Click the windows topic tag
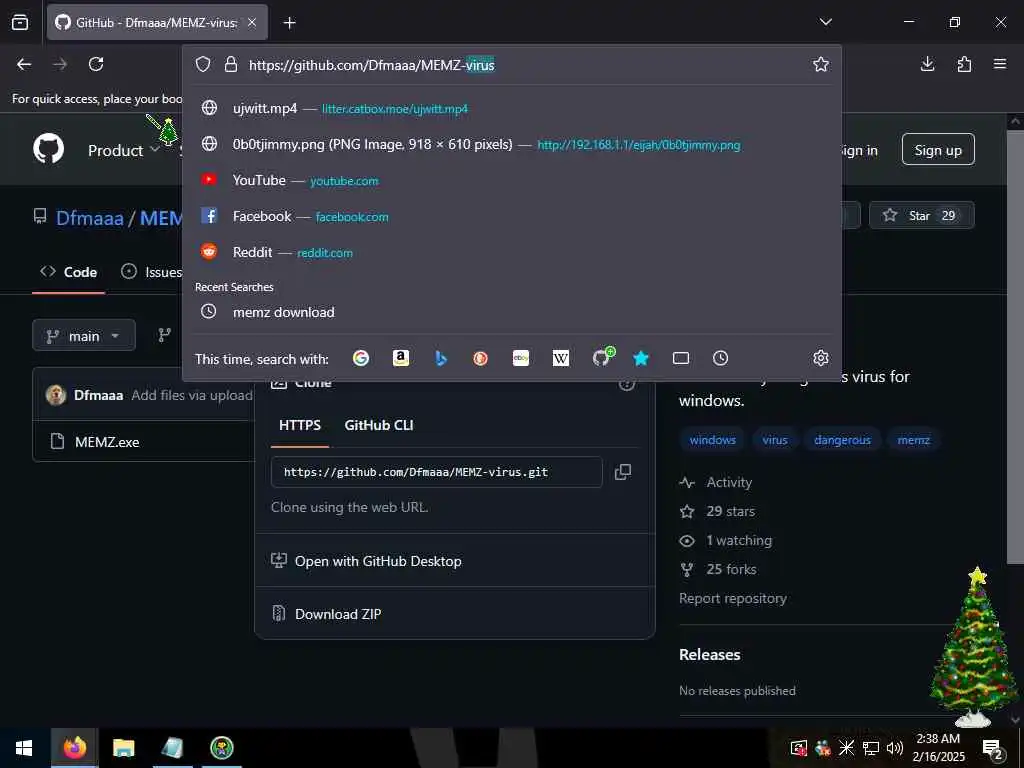The image size is (1024, 768). (x=712, y=440)
